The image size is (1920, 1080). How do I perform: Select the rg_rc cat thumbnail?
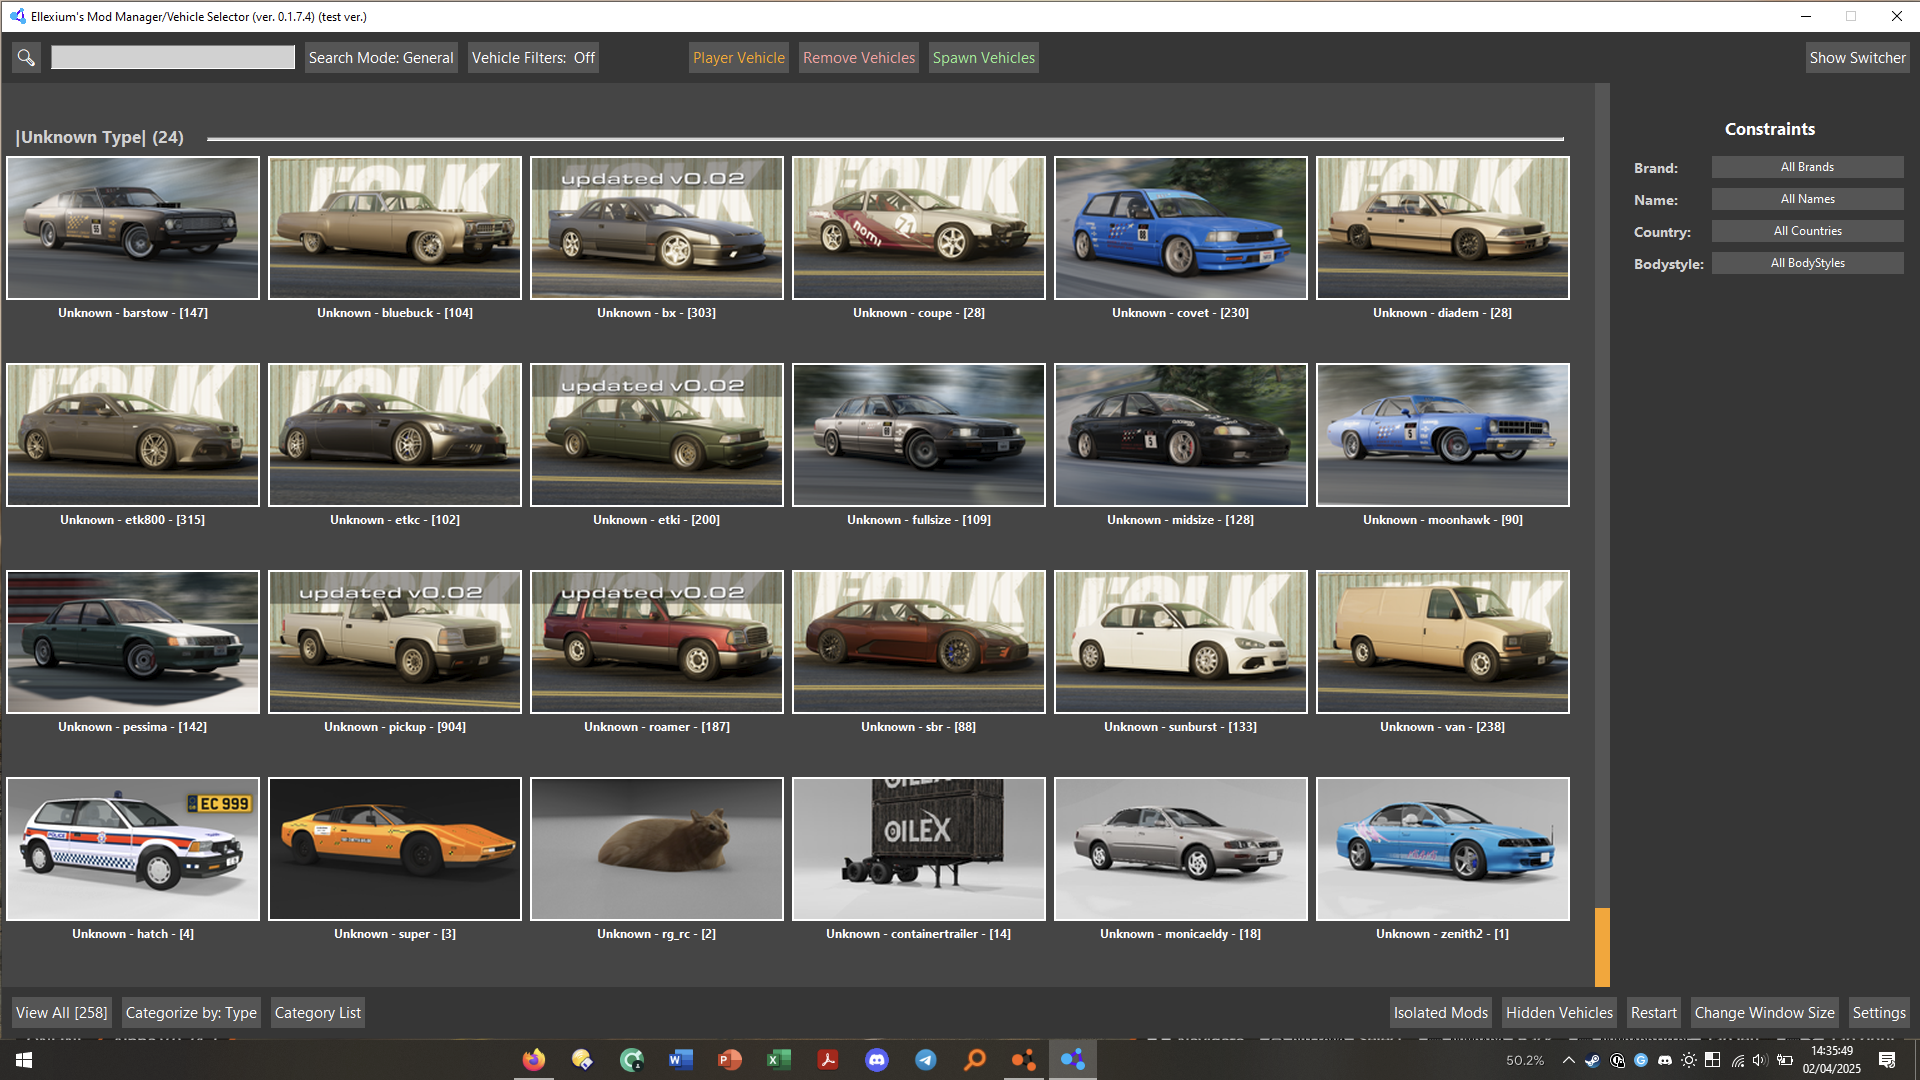[x=657, y=849]
